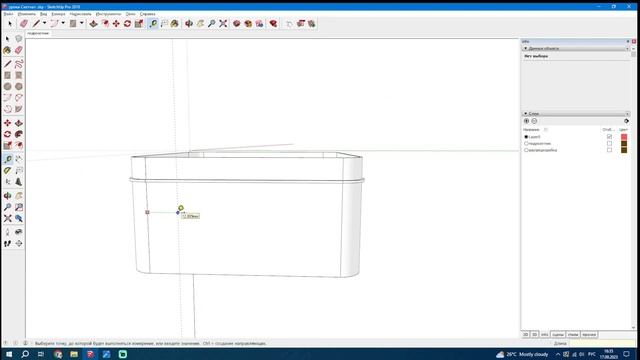
Task: Set the middle layer as active layer
Action: (x=526, y=144)
